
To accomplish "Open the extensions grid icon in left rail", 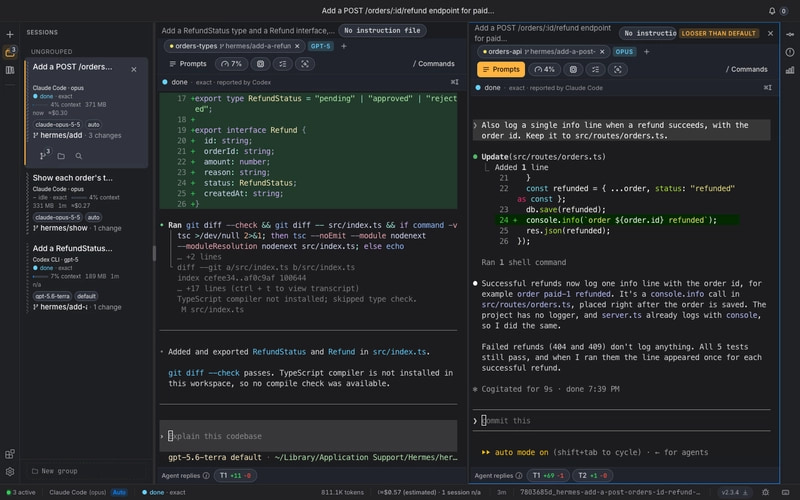I will click(x=10, y=454).
